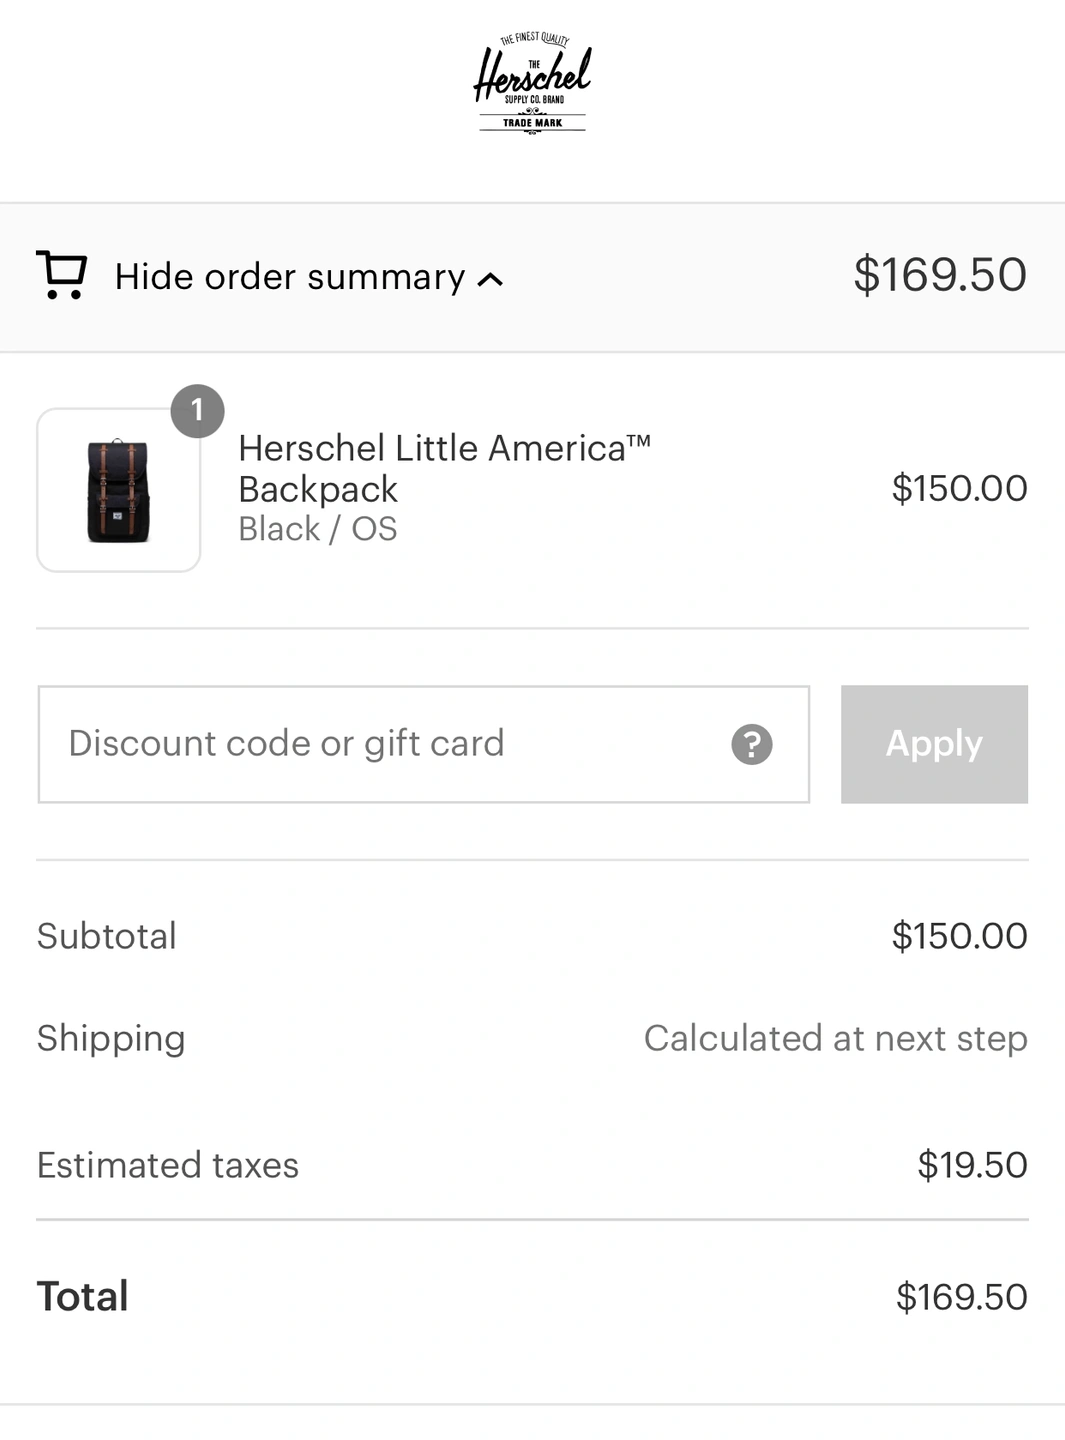The image size is (1065, 1440).
Task: Collapse the order summary with the chevron arrow
Action: pos(491,280)
